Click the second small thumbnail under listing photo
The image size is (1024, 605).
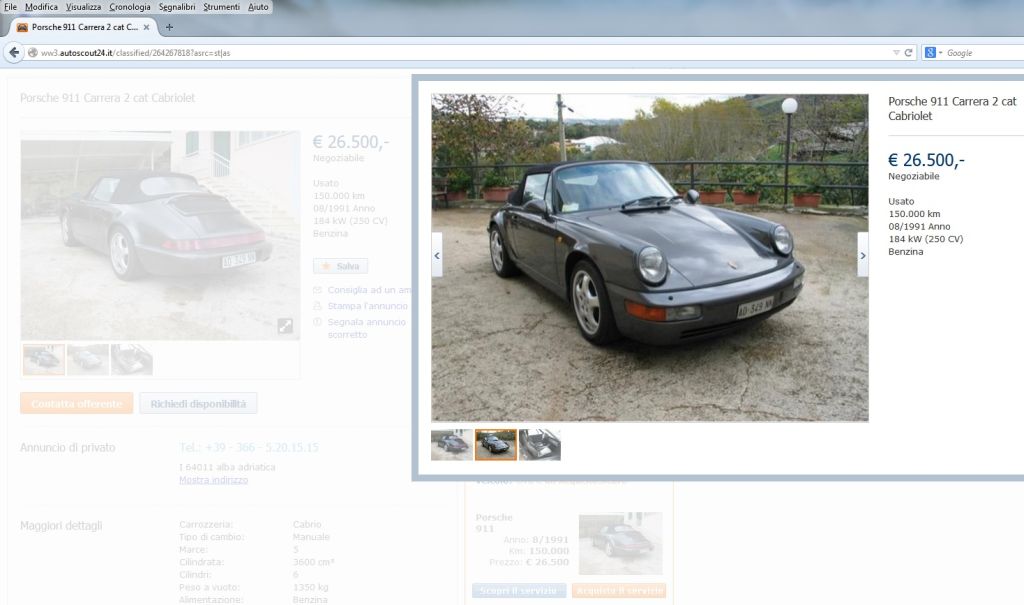coord(88,359)
